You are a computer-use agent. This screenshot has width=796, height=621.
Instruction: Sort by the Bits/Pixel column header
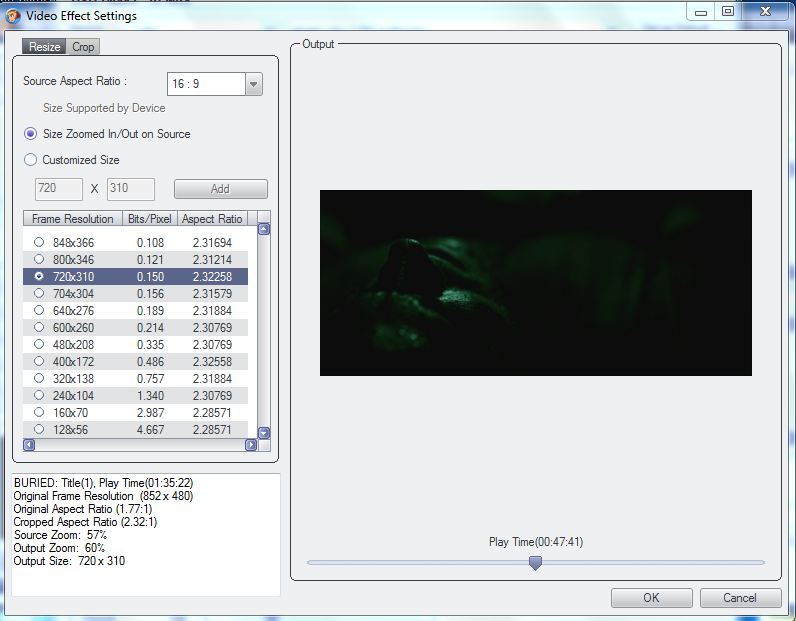[150, 219]
